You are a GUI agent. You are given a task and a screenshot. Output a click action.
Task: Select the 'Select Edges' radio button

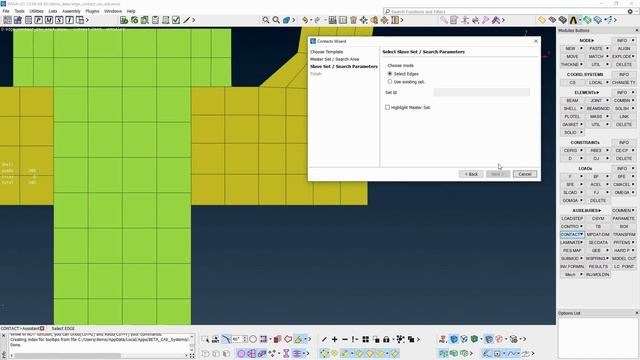click(x=390, y=74)
